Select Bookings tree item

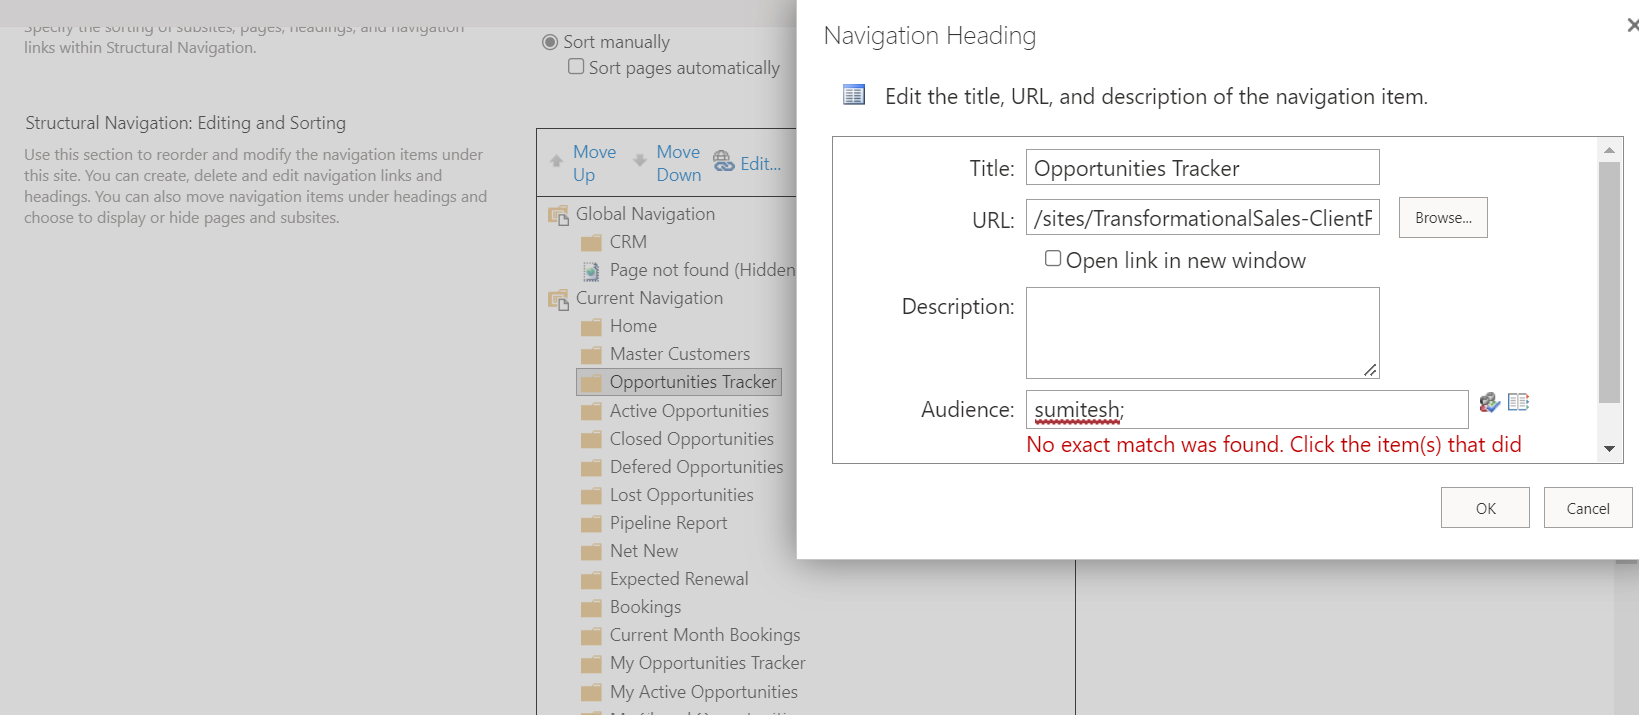pos(645,607)
